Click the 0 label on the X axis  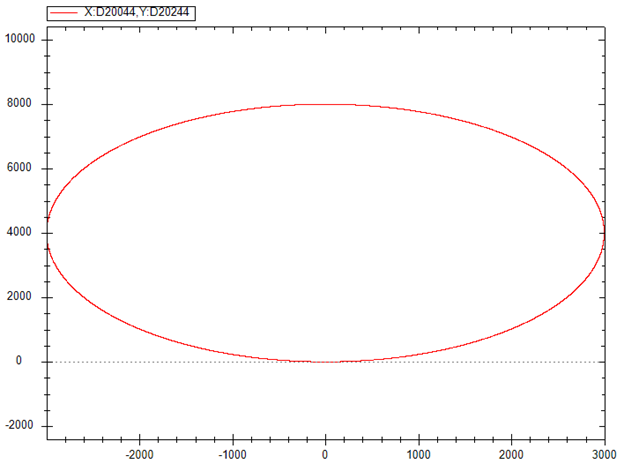325,453
